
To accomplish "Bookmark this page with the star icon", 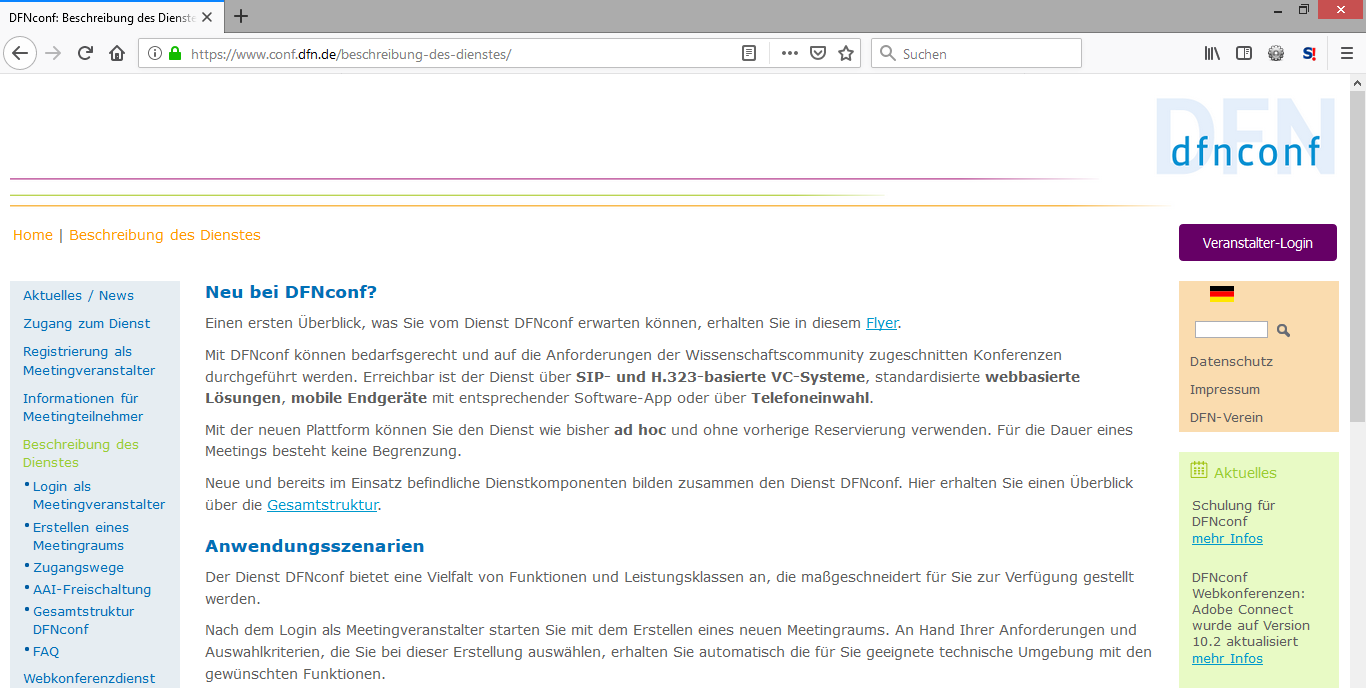I will (x=846, y=54).
